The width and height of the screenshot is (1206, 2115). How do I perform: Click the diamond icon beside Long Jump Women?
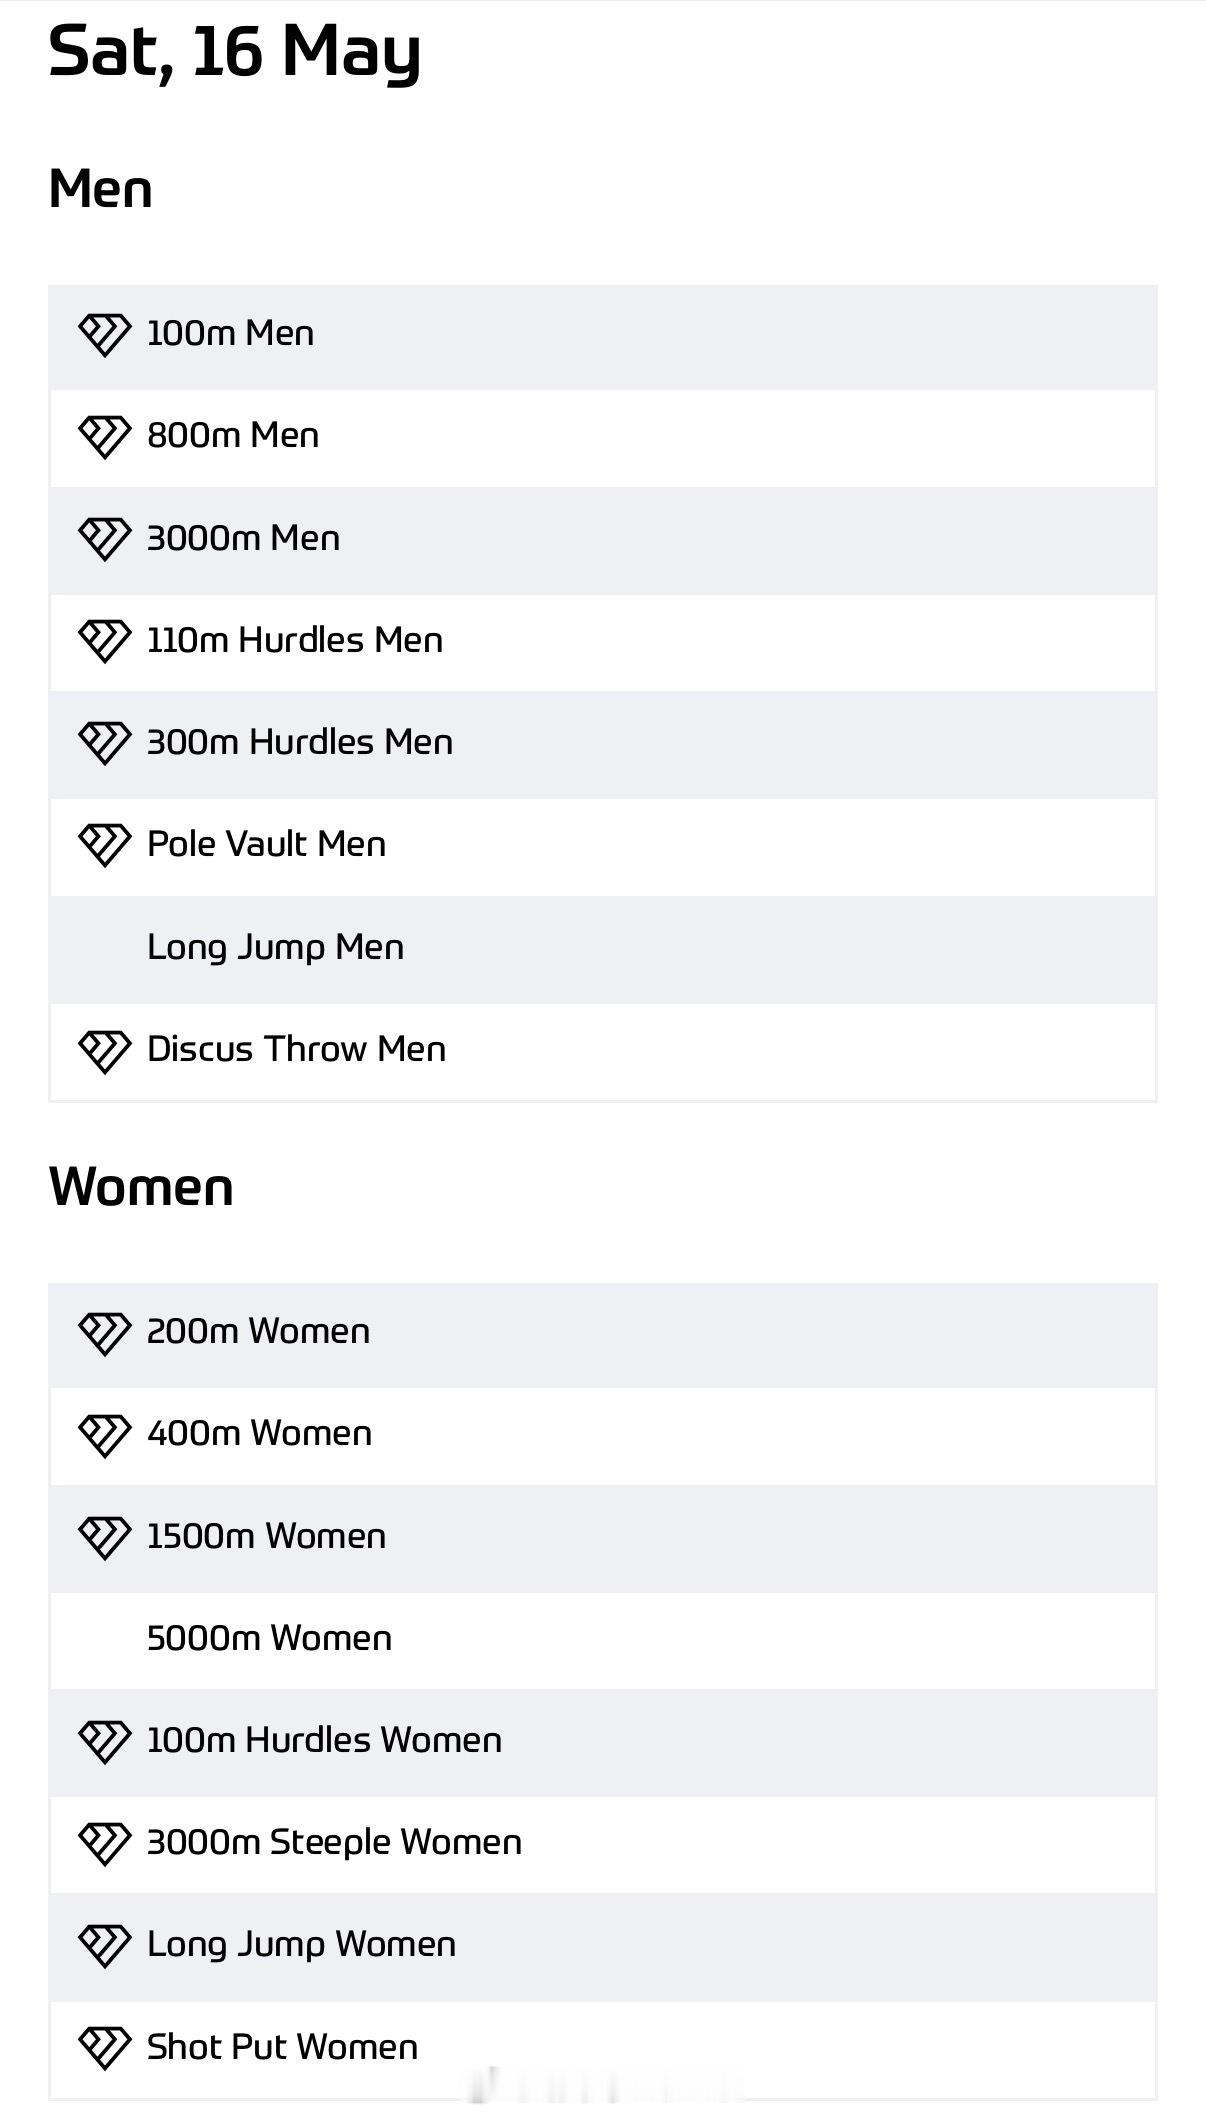(104, 1944)
